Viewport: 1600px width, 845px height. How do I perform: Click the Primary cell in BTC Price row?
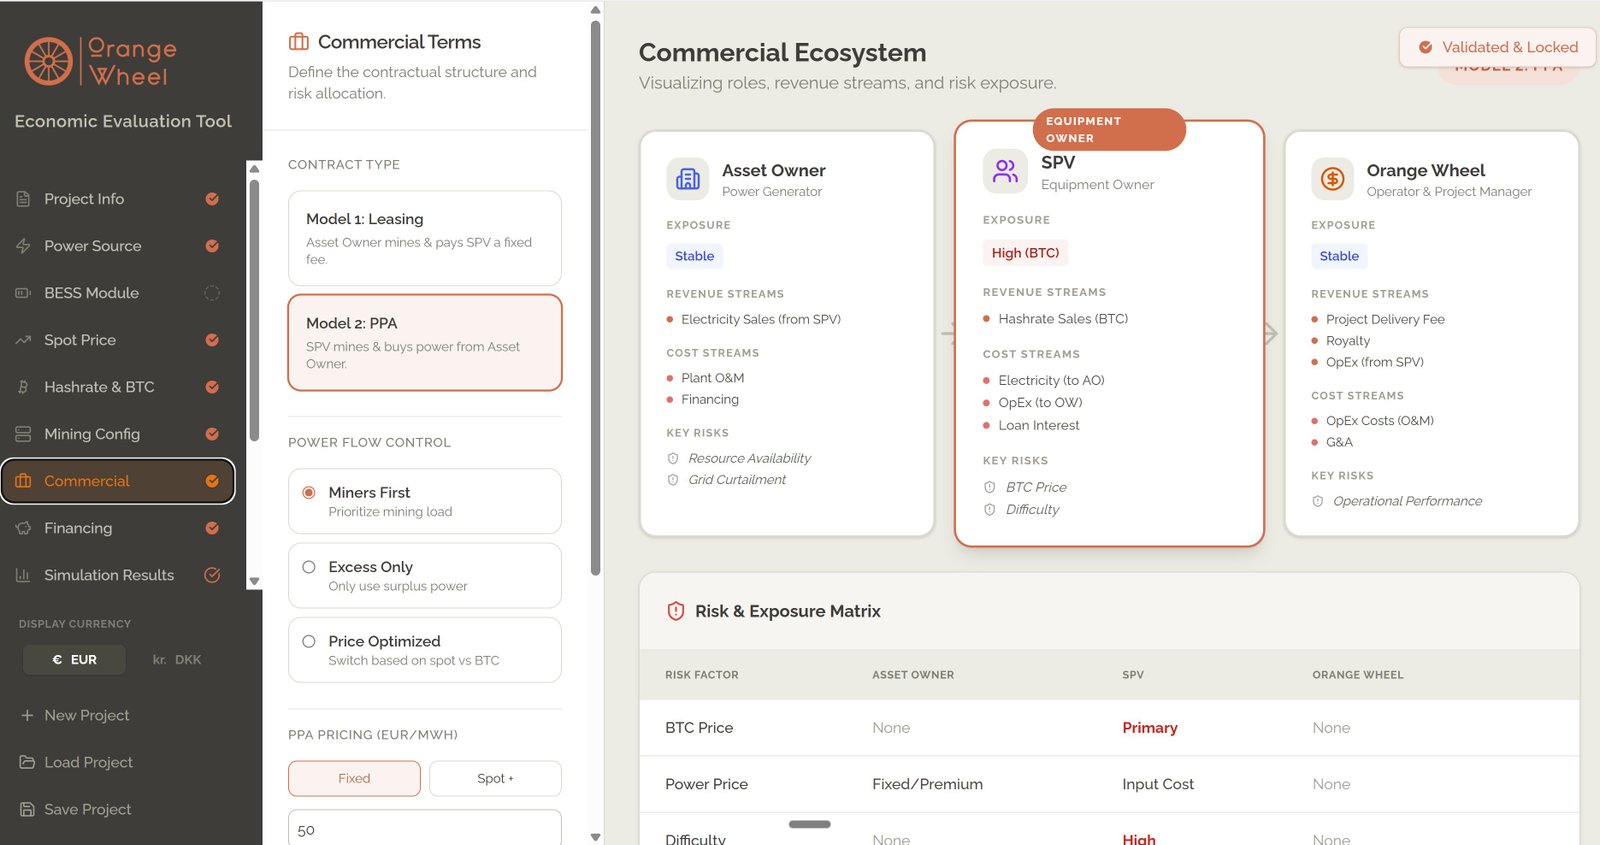1149,728
